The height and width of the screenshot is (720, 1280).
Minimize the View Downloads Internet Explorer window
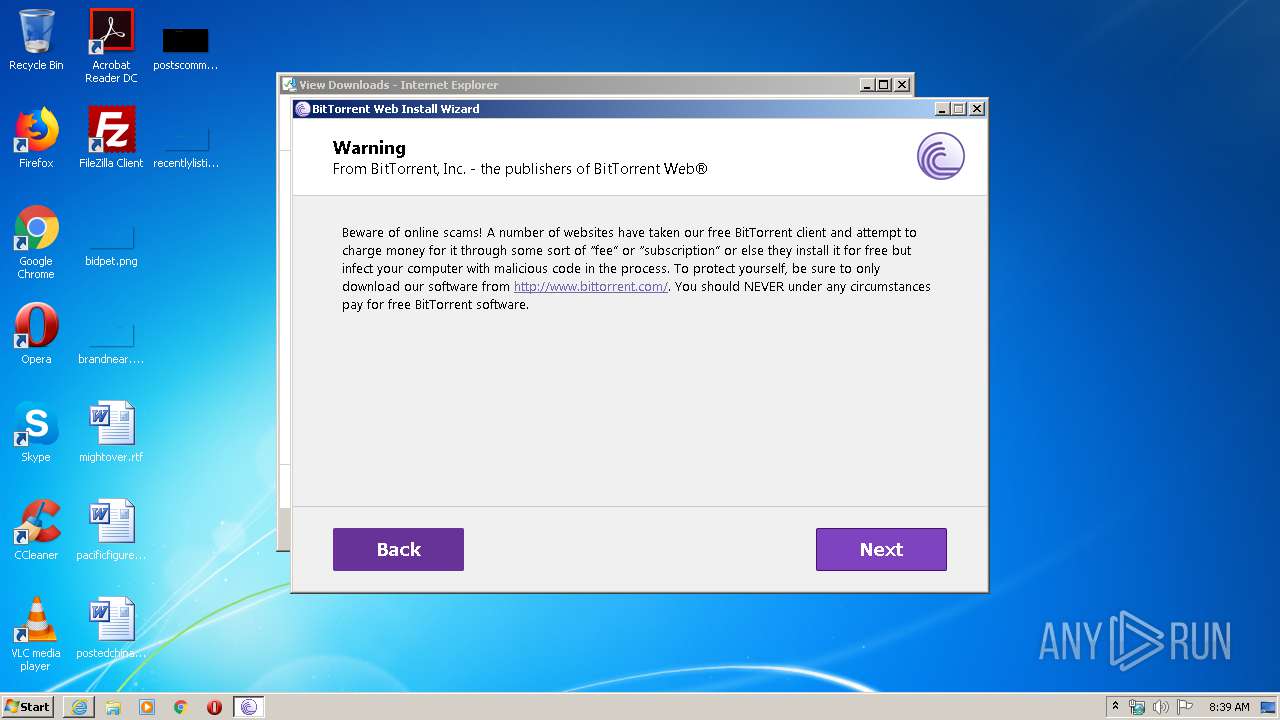coord(867,85)
